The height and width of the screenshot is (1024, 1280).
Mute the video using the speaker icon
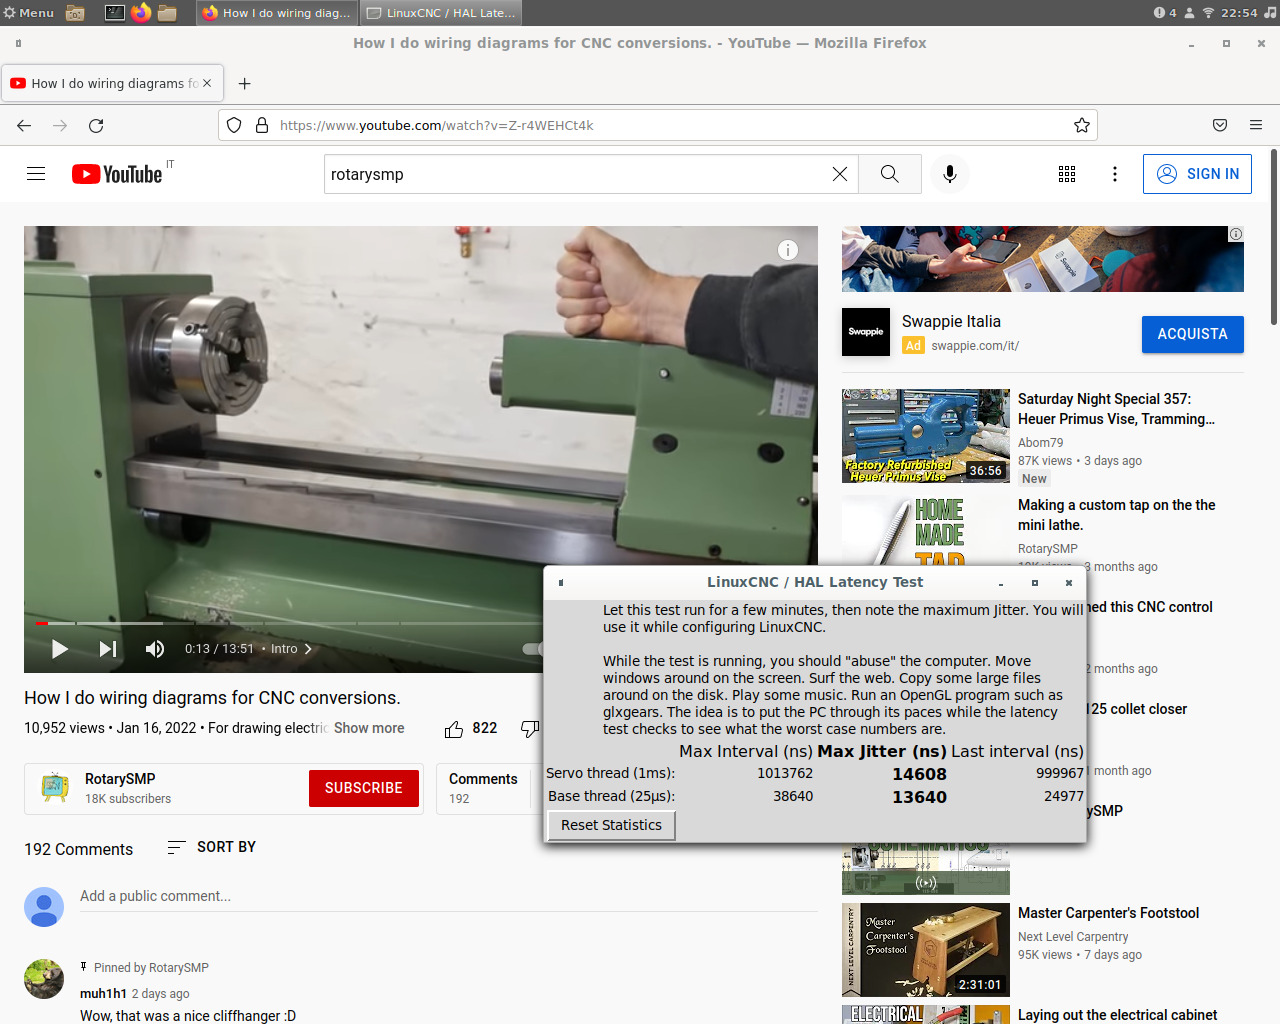click(x=155, y=649)
